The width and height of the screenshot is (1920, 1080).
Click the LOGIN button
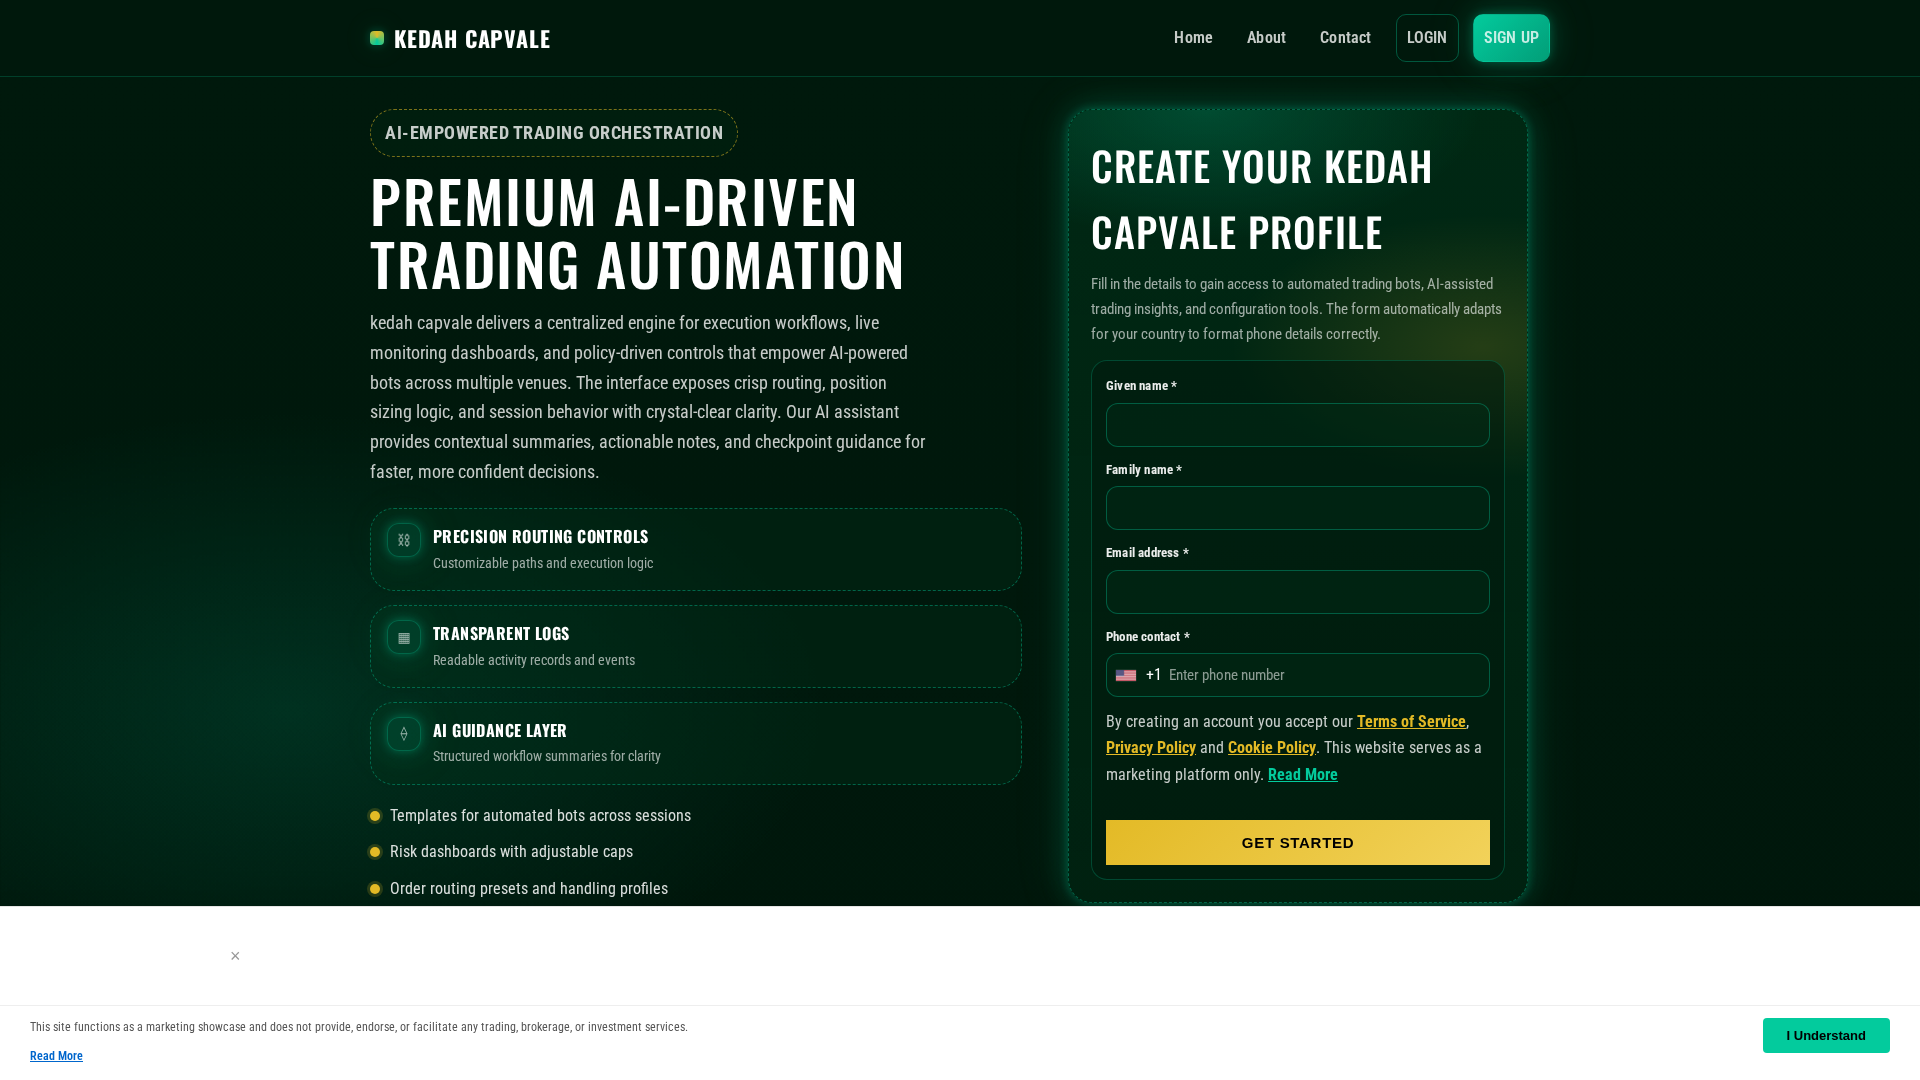[x=1427, y=38]
